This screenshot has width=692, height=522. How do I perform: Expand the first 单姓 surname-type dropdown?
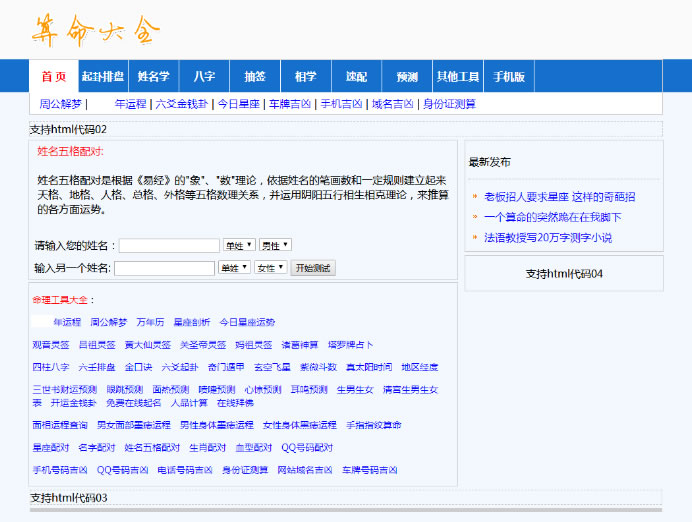click(239, 245)
